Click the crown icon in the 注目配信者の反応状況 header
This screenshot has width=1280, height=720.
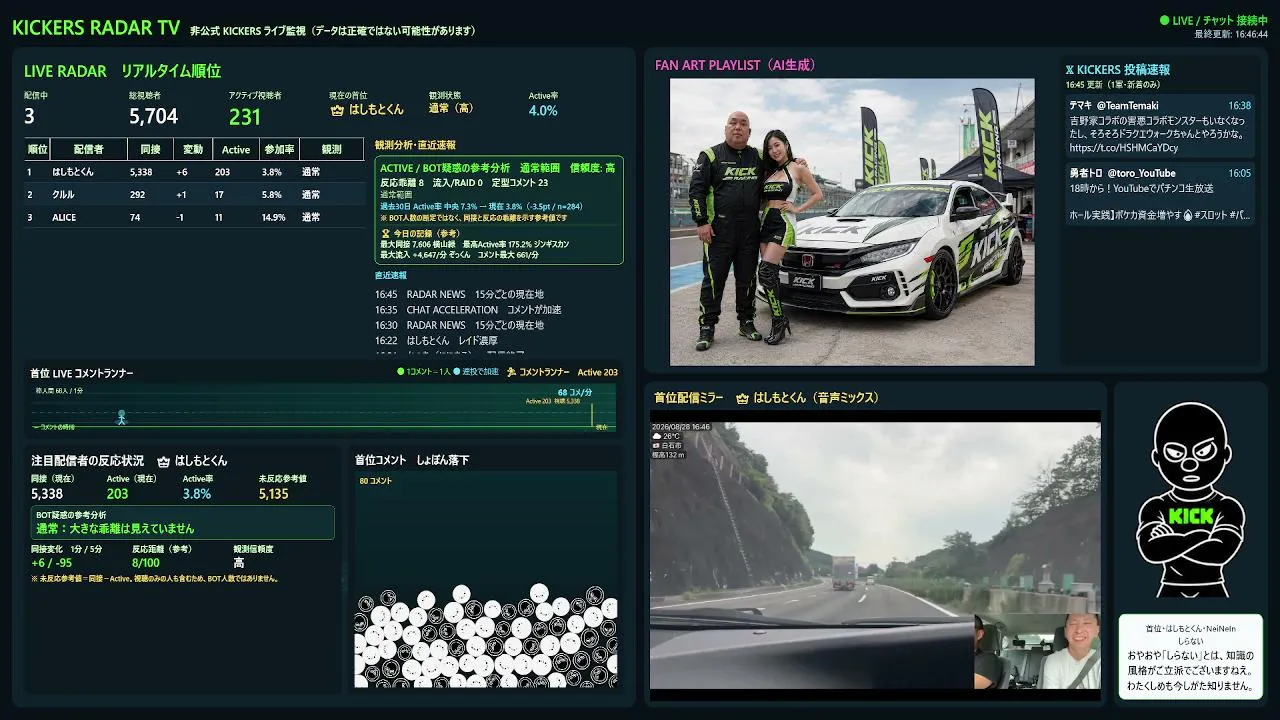(x=164, y=461)
